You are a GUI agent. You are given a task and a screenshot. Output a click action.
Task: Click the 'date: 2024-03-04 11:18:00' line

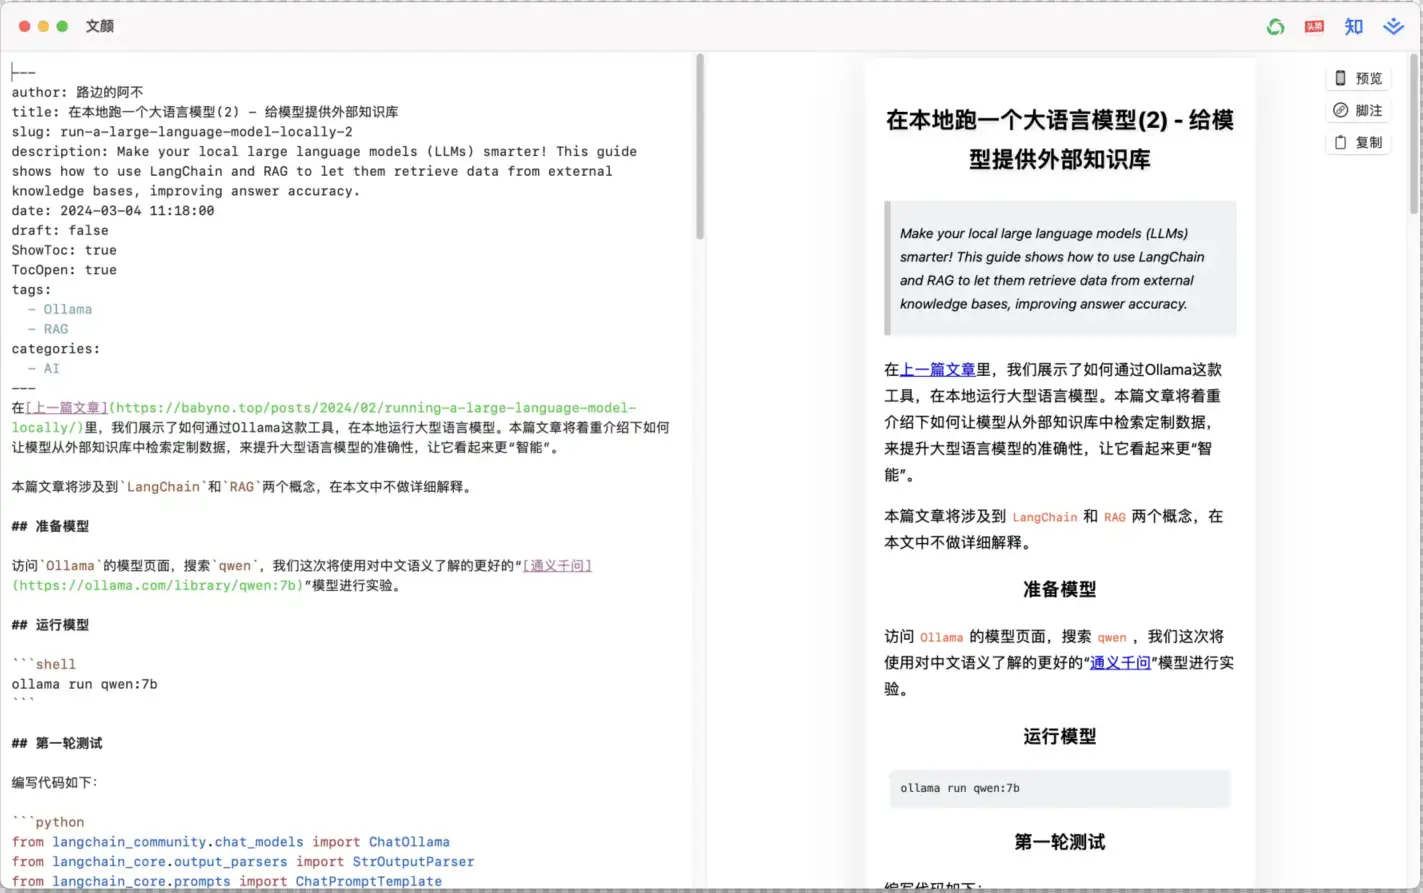coord(113,210)
